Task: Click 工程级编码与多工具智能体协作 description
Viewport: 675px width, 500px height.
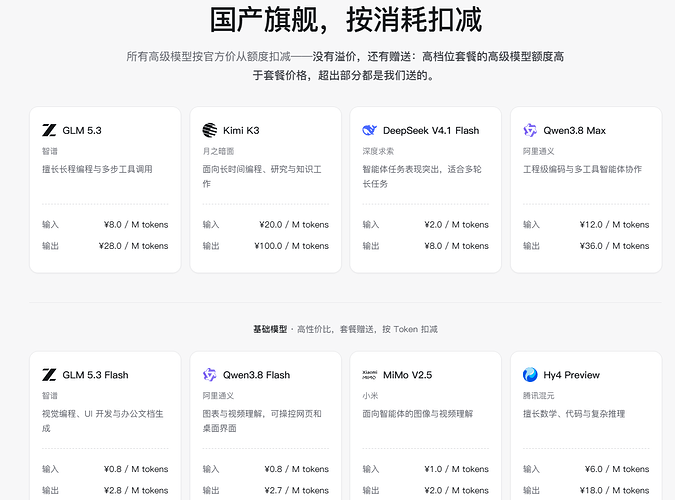Action: (582, 169)
